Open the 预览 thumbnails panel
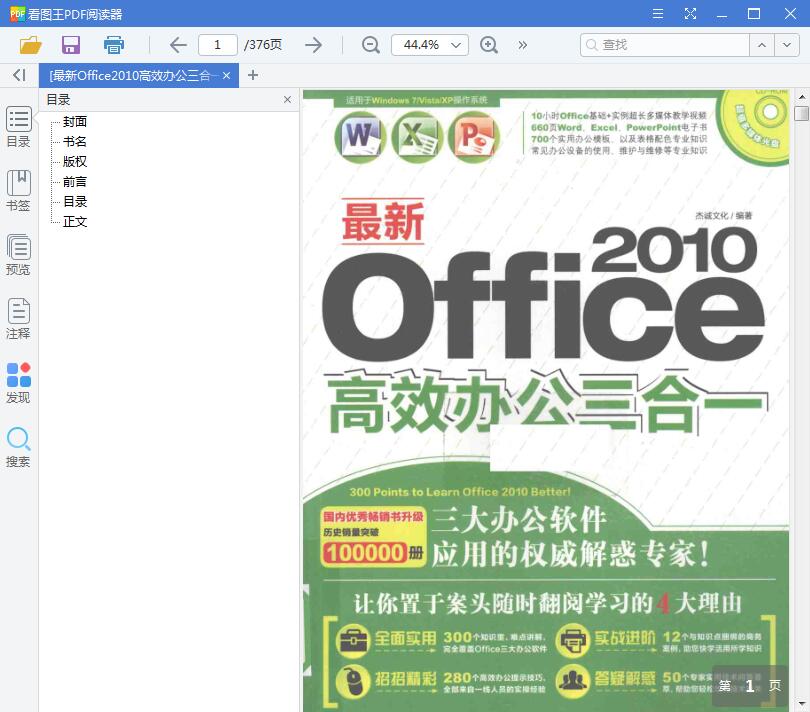810x712 pixels. (x=19, y=255)
